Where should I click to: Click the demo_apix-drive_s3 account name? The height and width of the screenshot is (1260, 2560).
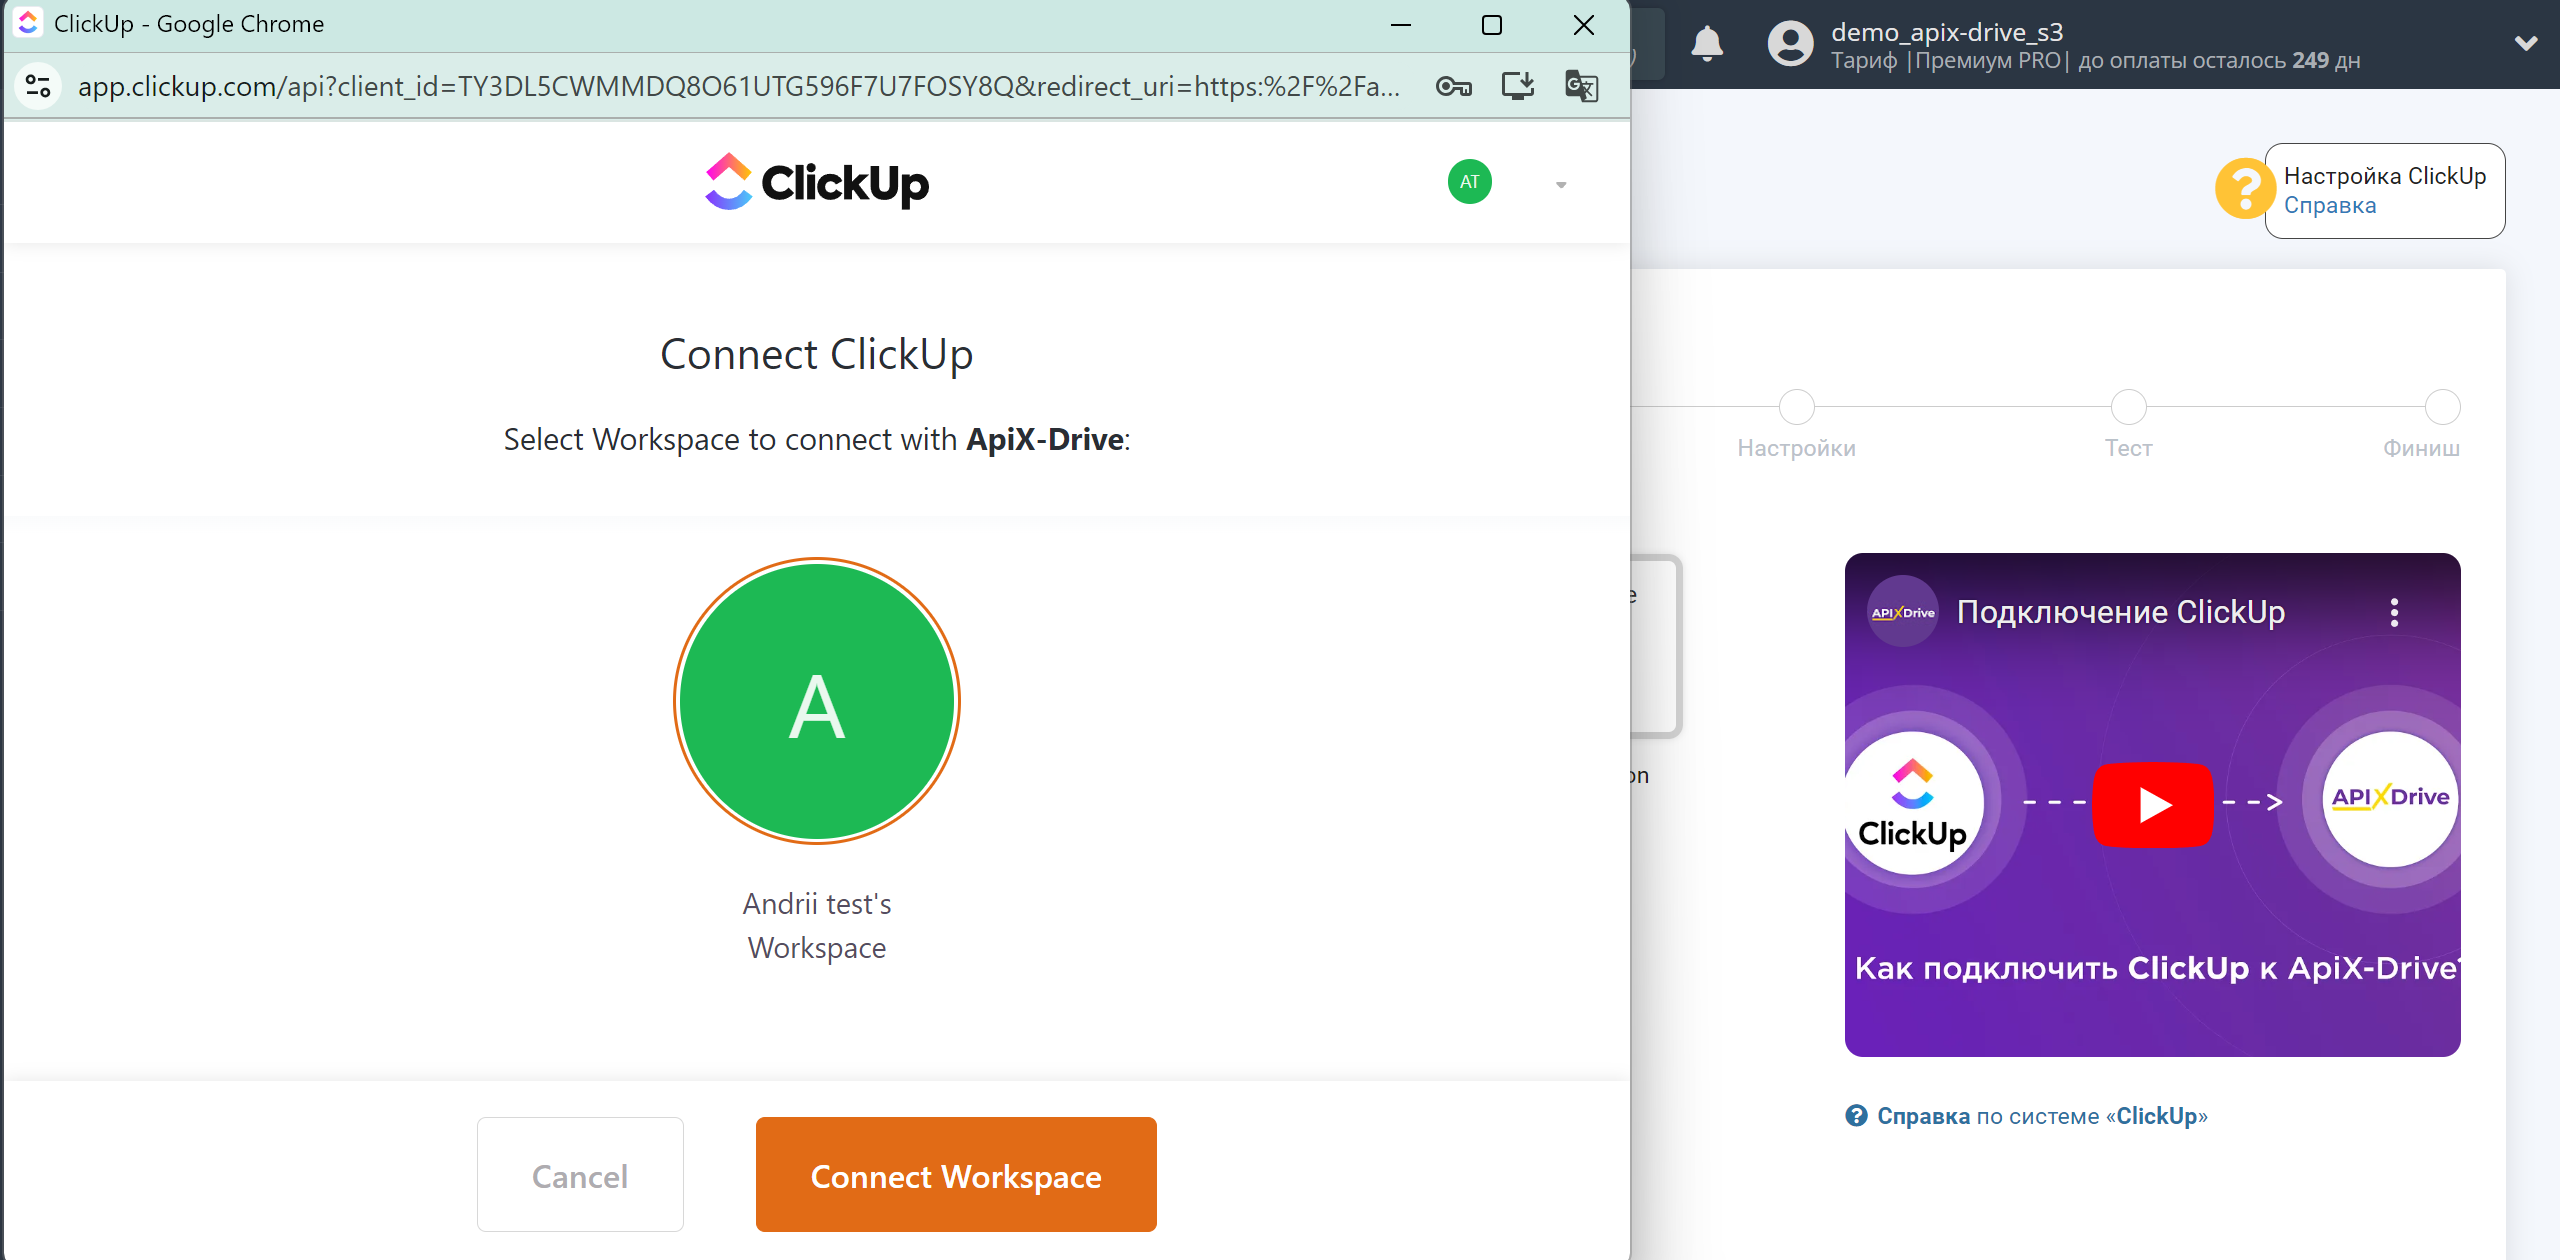(x=1947, y=32)
